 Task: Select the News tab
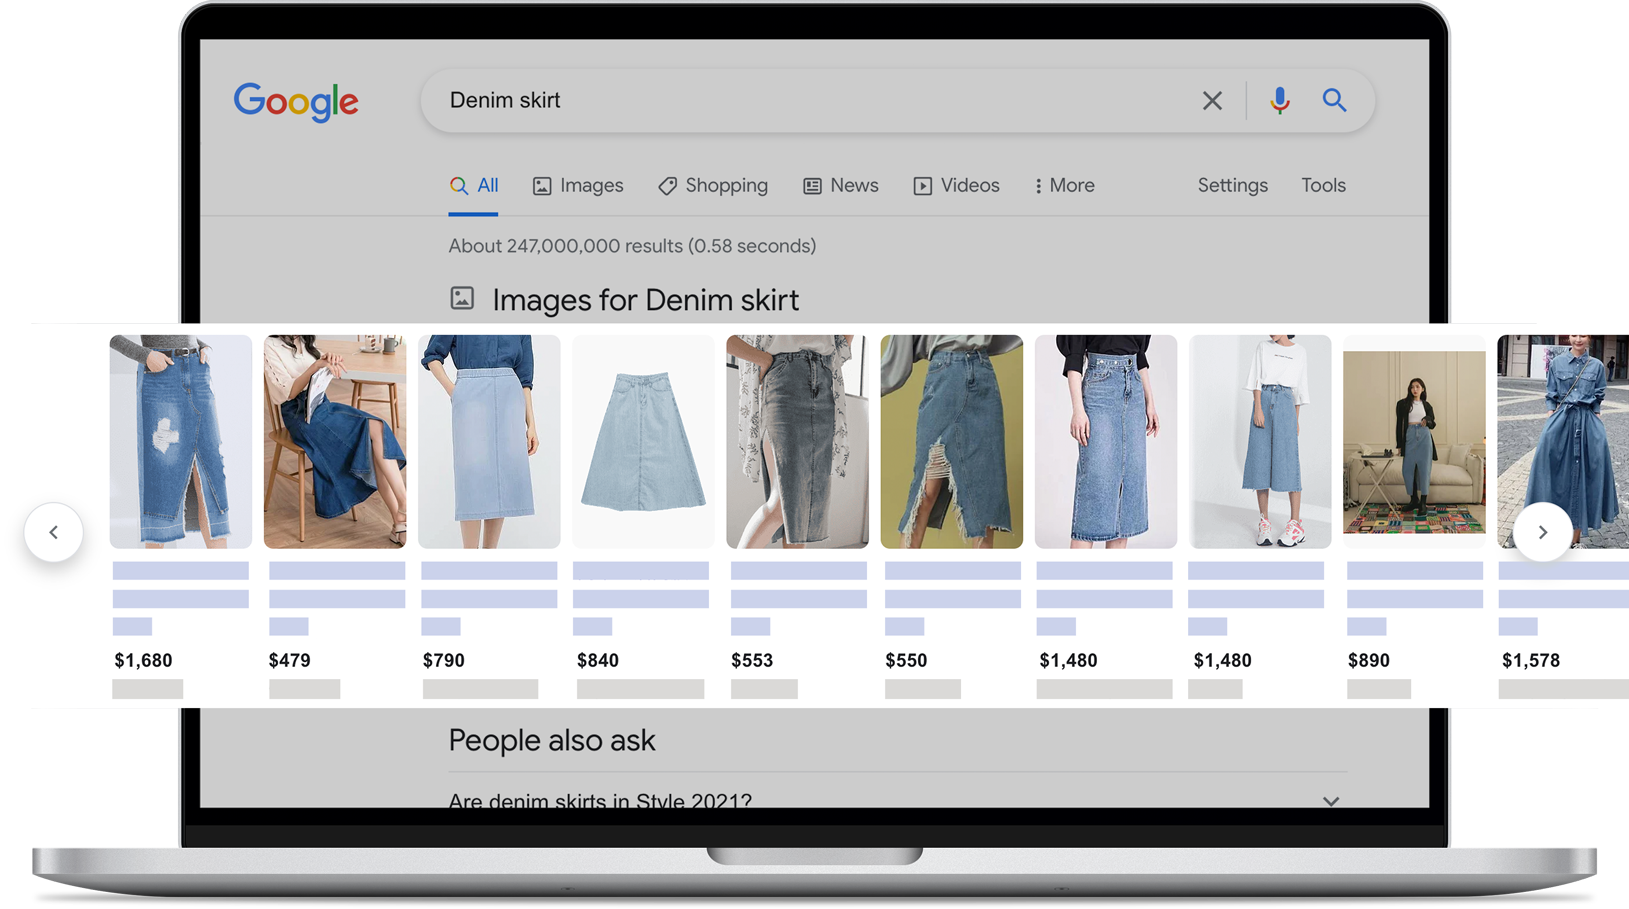click(841, 186)
